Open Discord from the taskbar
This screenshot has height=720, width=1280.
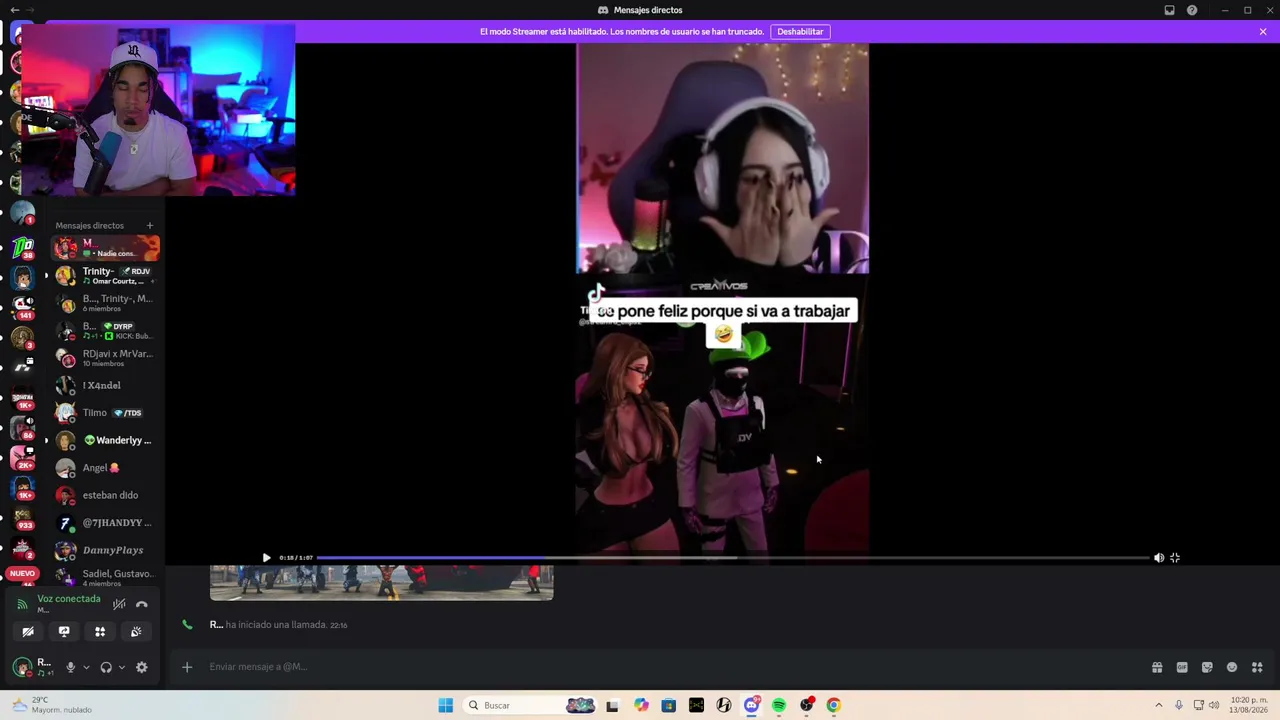coord(752,705)
